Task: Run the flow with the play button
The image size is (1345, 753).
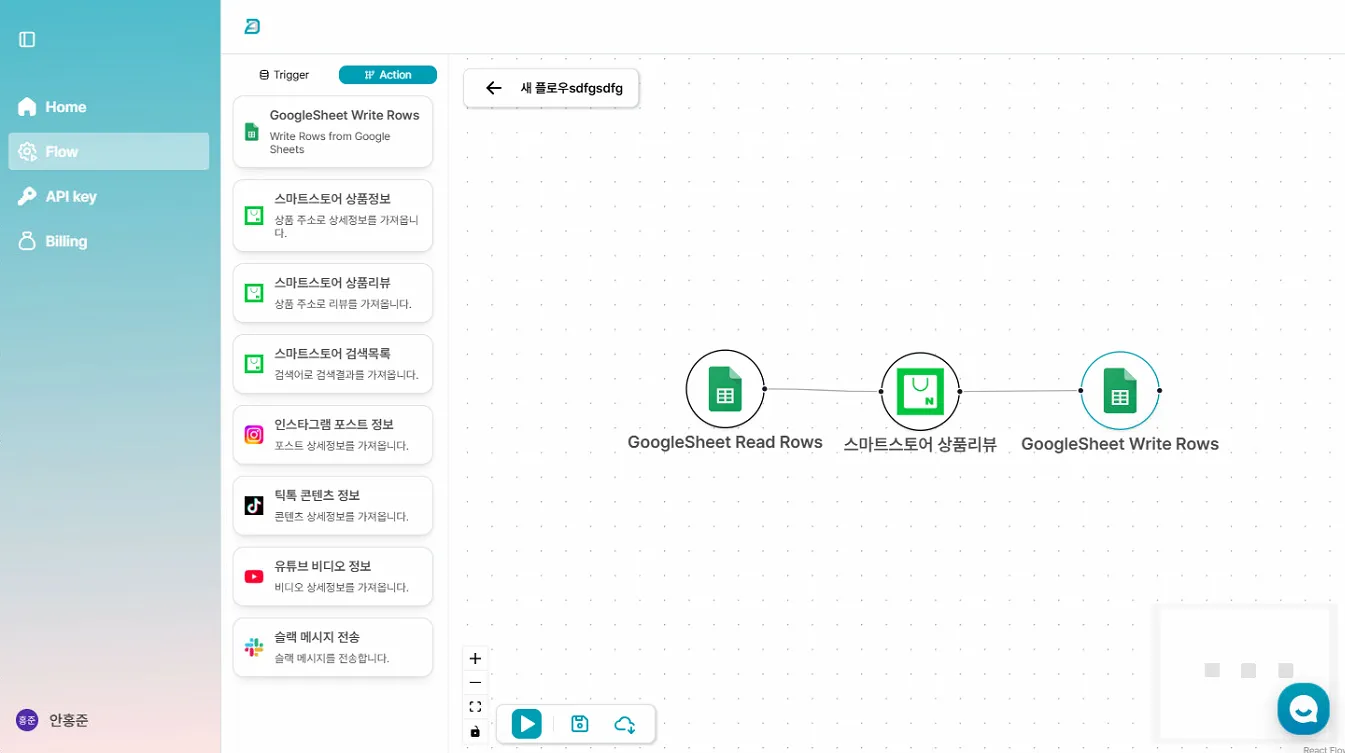Action: coord(526,724)
